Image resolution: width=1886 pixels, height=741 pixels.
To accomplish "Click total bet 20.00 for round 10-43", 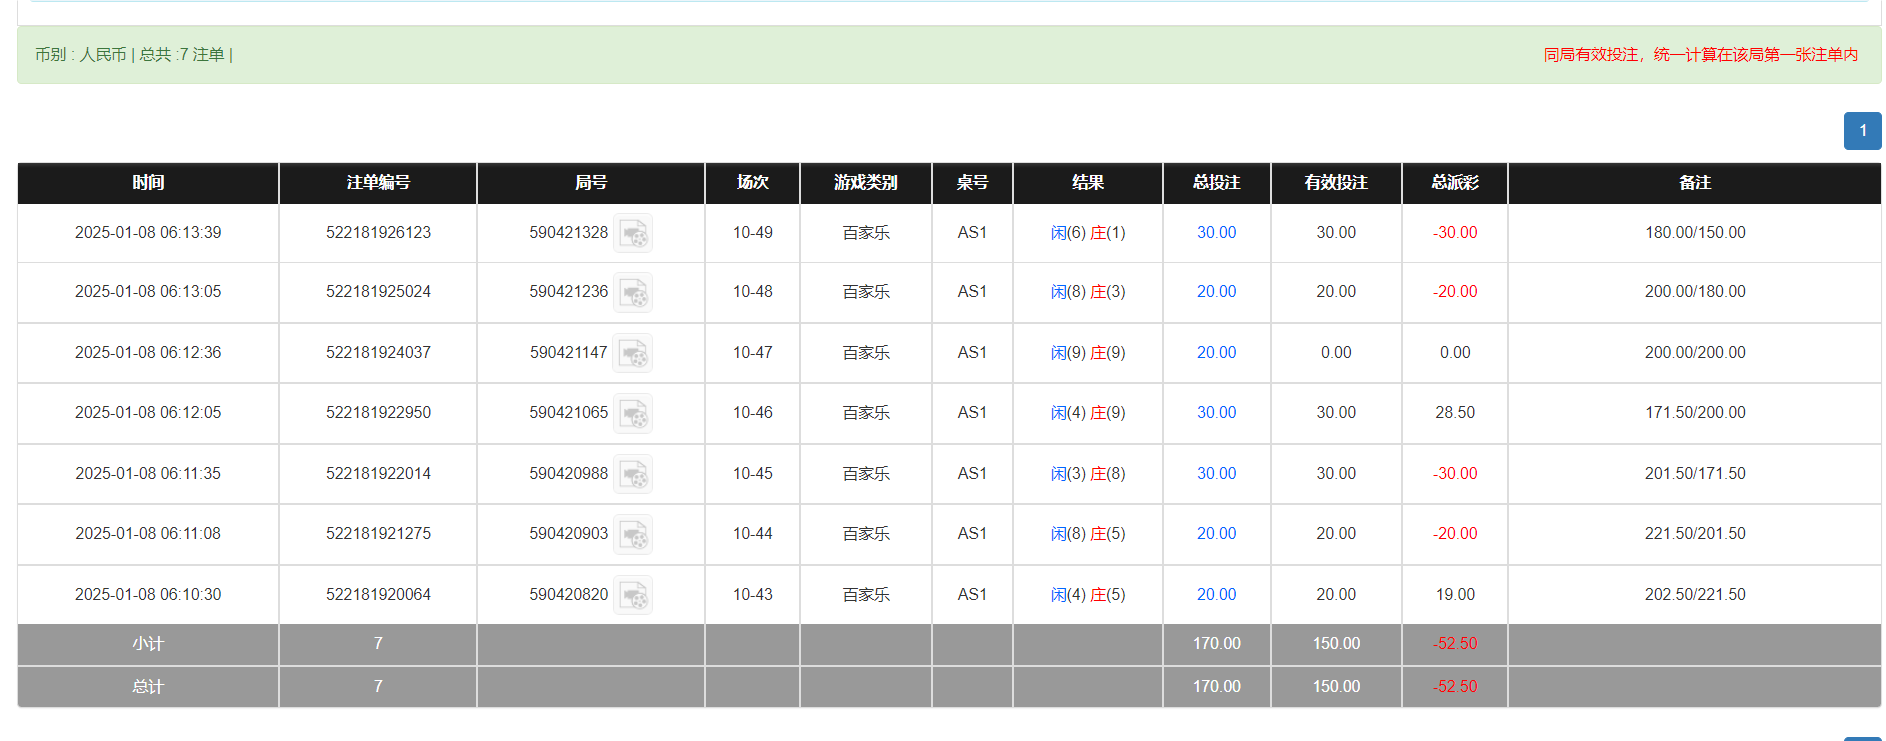I will [x=1216, y=595].
